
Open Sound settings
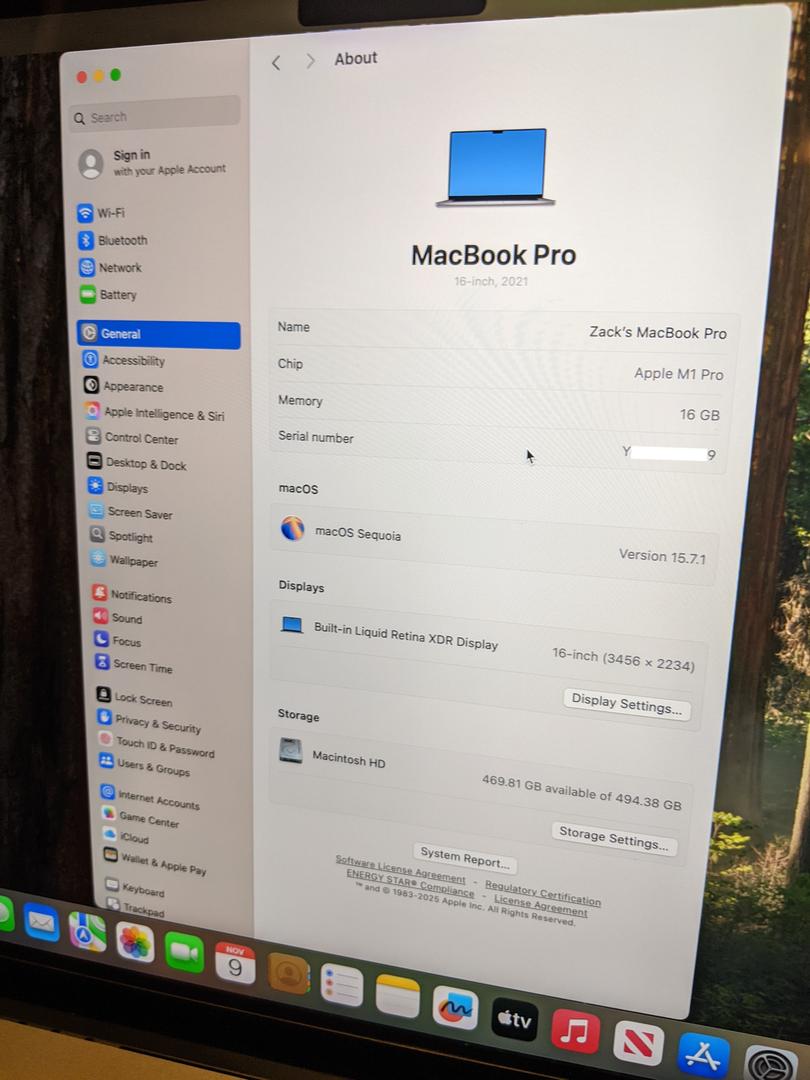[118, 618]
